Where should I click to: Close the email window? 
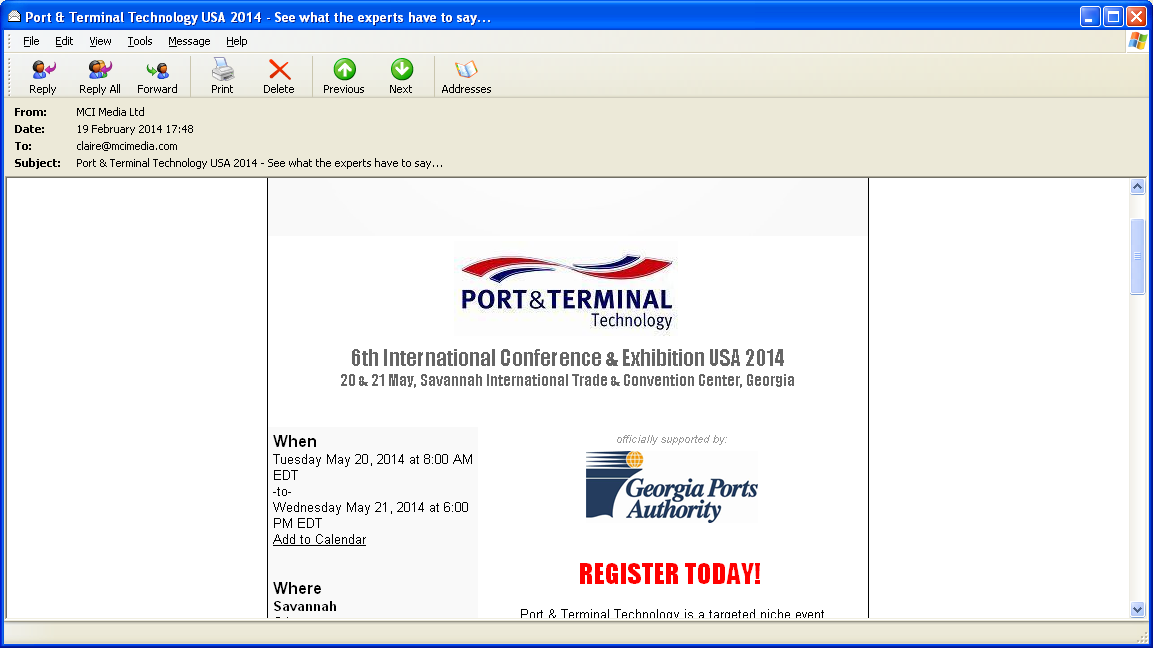[1136, 17]
